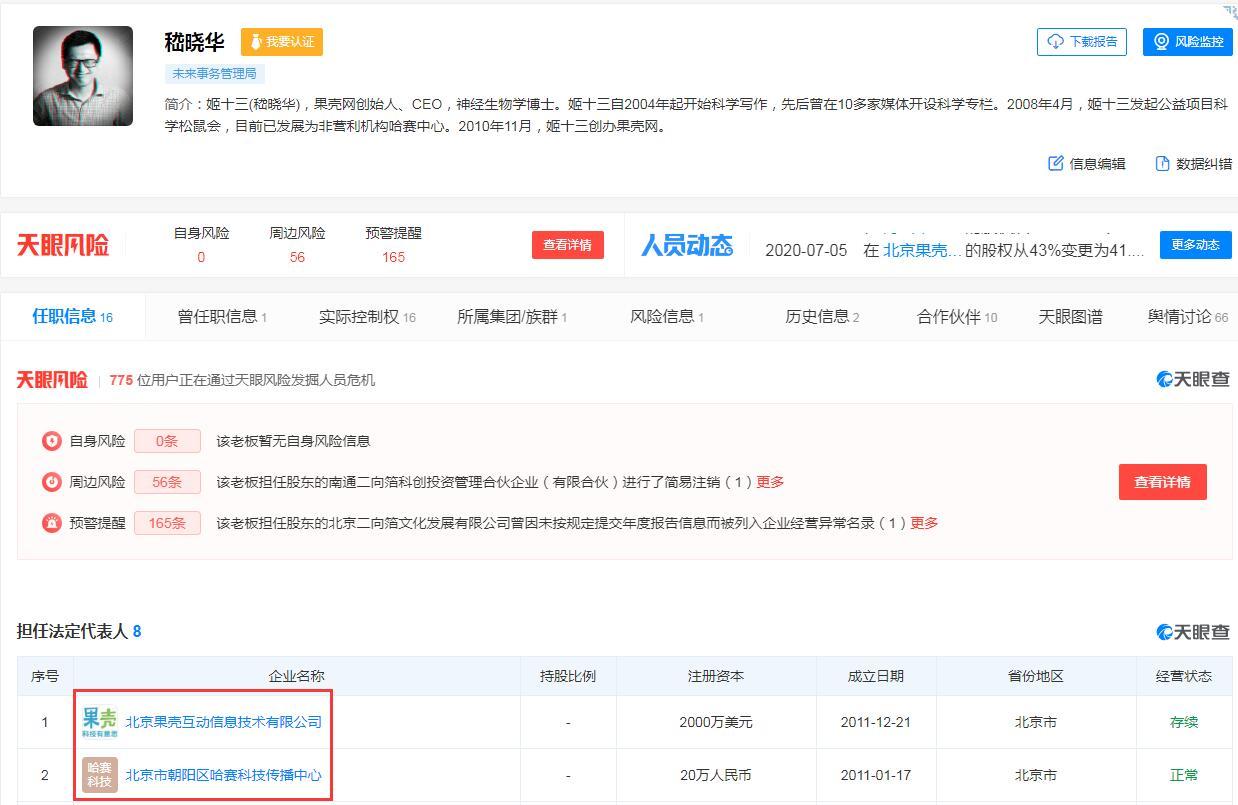The image size is (1238, 805).
Task: Click 更多 after the 周边风险 description
Action: 770,482
